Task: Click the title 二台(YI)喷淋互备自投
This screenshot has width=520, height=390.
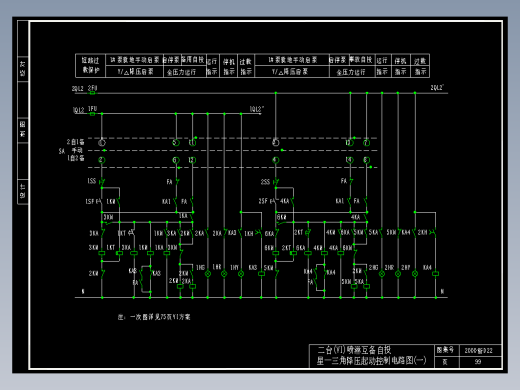Action: (x=354, y=350)
